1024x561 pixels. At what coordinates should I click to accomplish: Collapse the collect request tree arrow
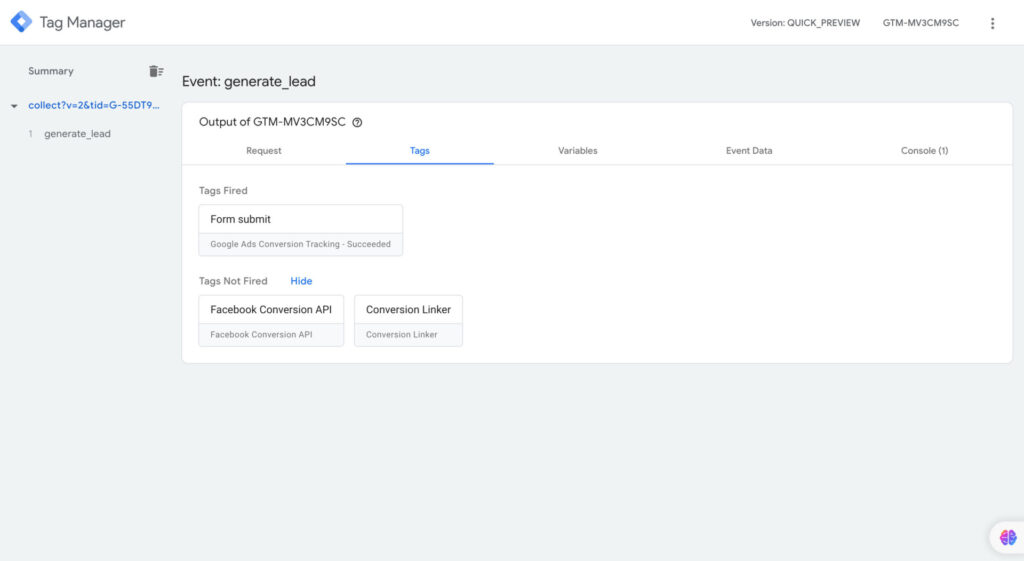14,106
